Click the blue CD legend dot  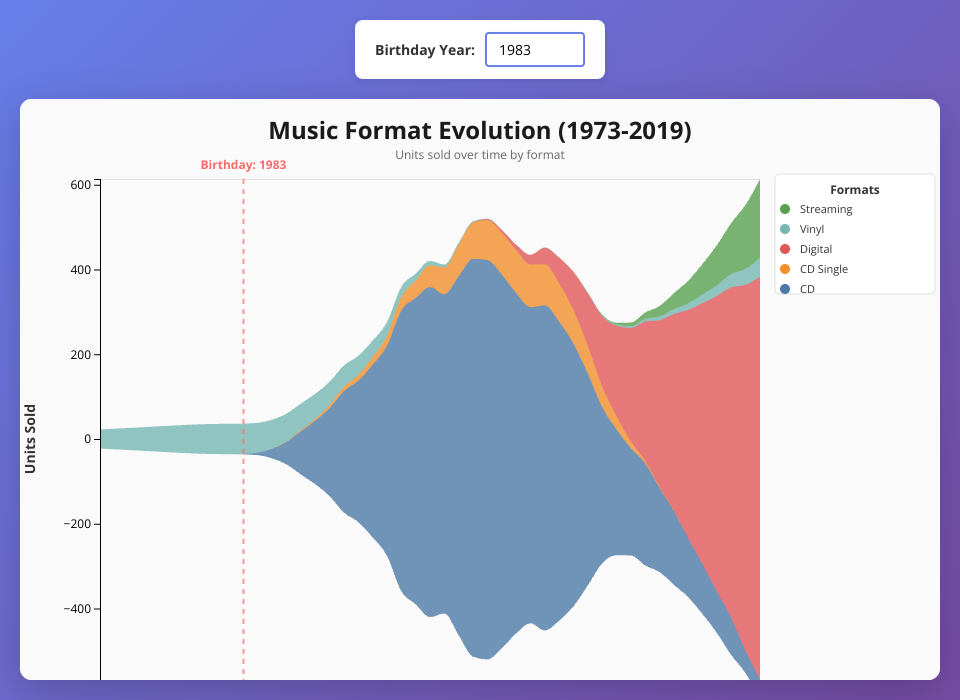[x=785, y=288]
